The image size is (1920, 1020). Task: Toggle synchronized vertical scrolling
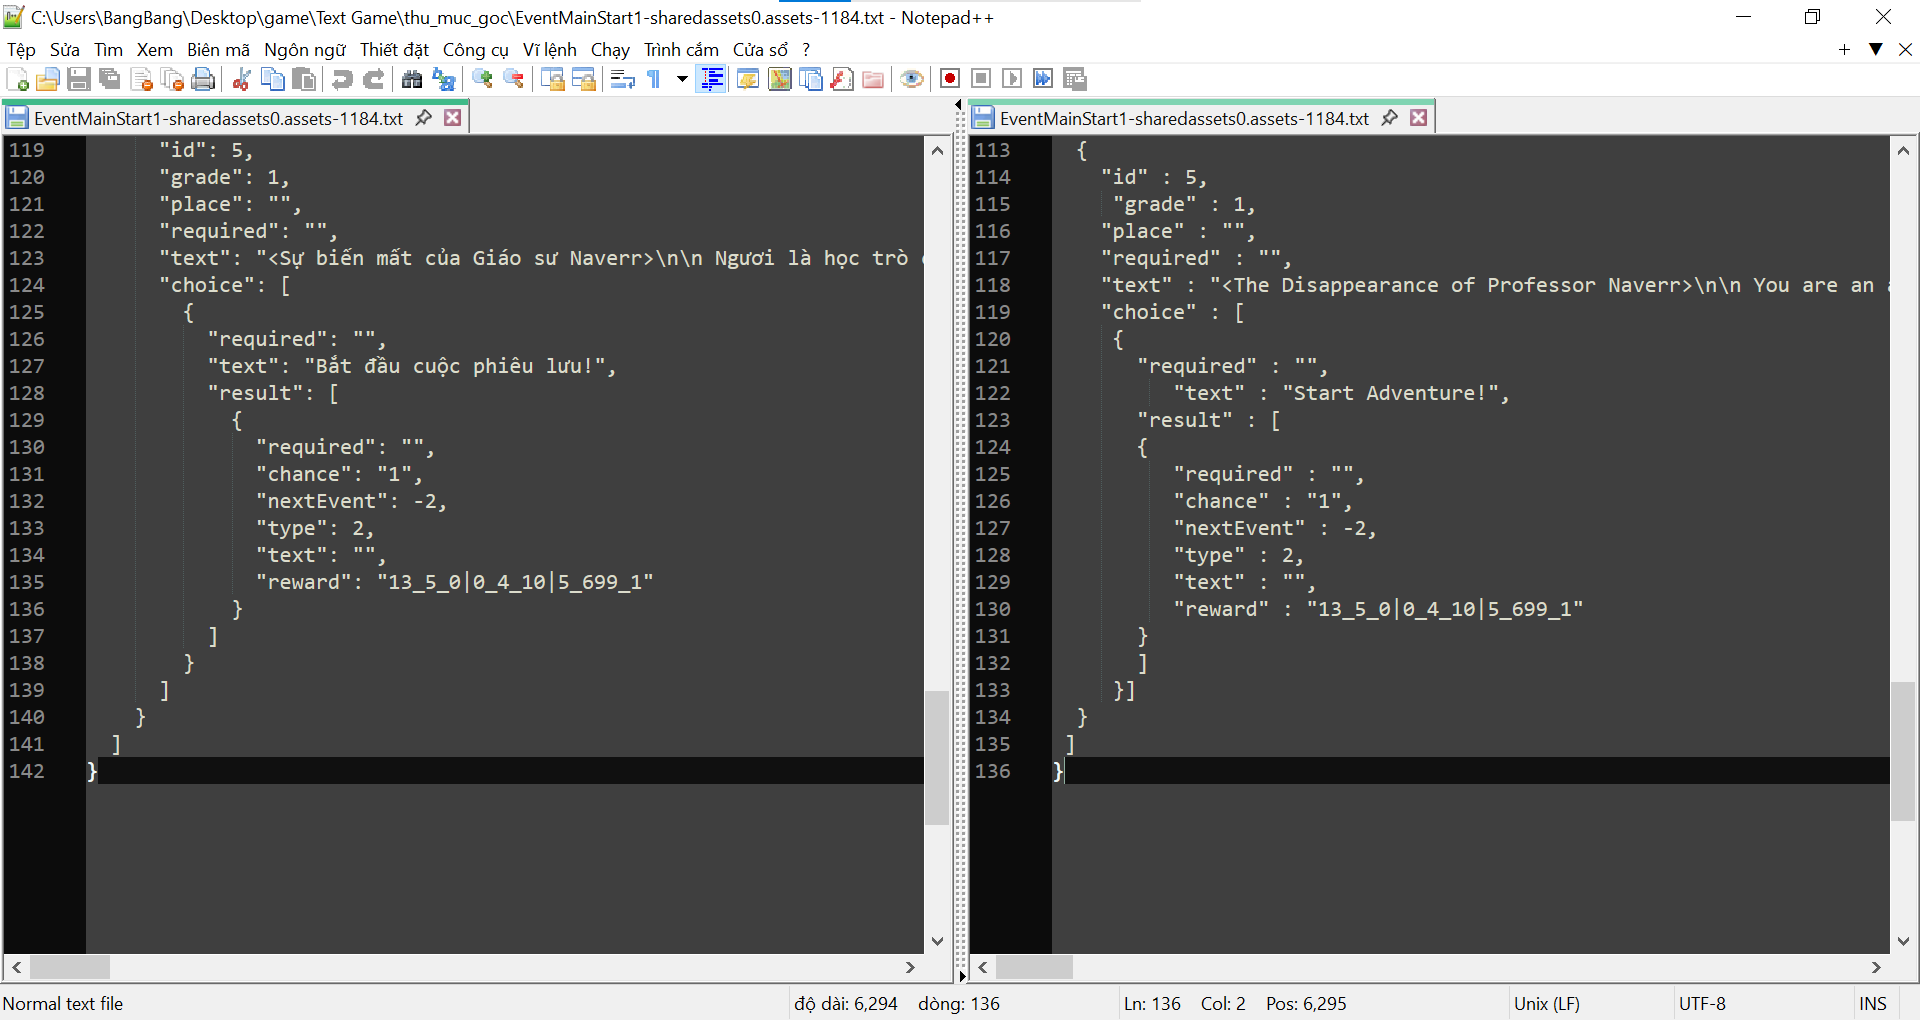(x=552, y=79)
